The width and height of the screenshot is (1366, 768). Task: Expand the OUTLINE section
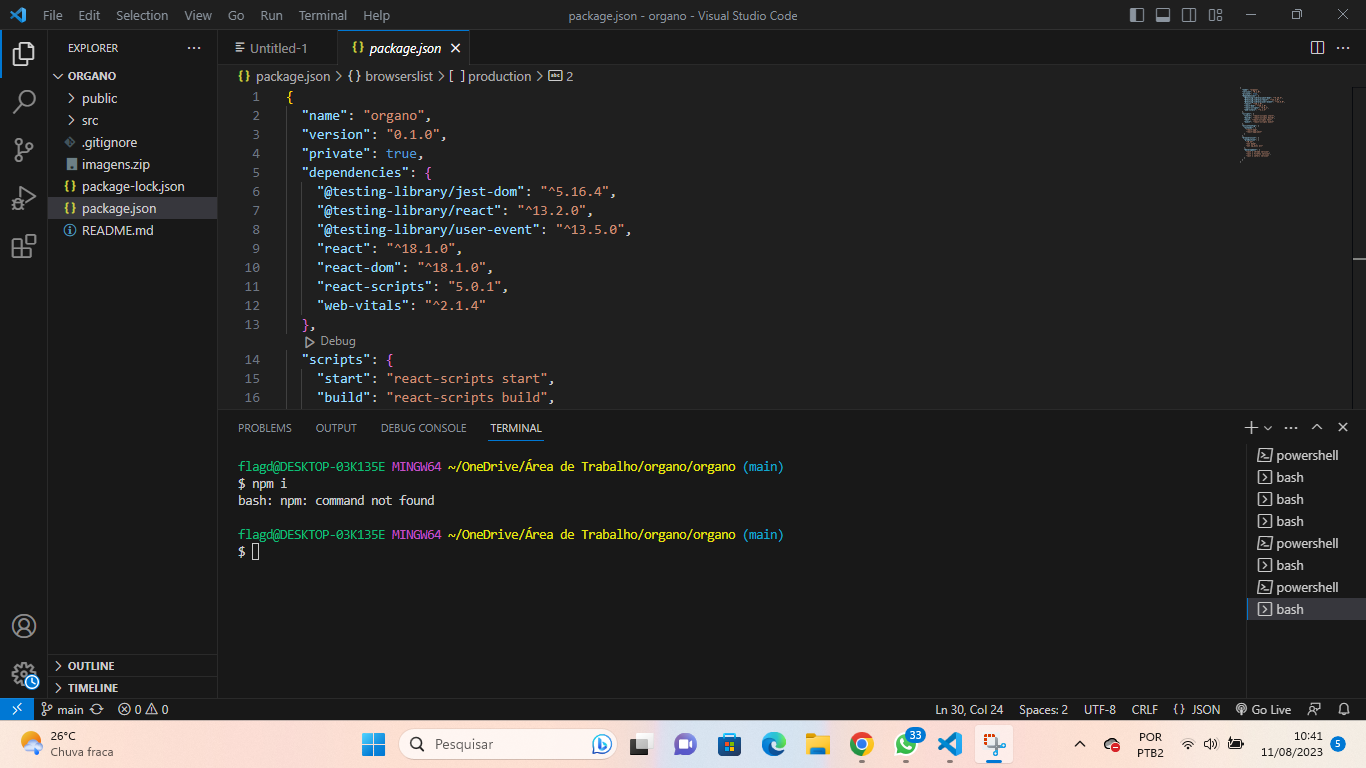coord(132,666)
